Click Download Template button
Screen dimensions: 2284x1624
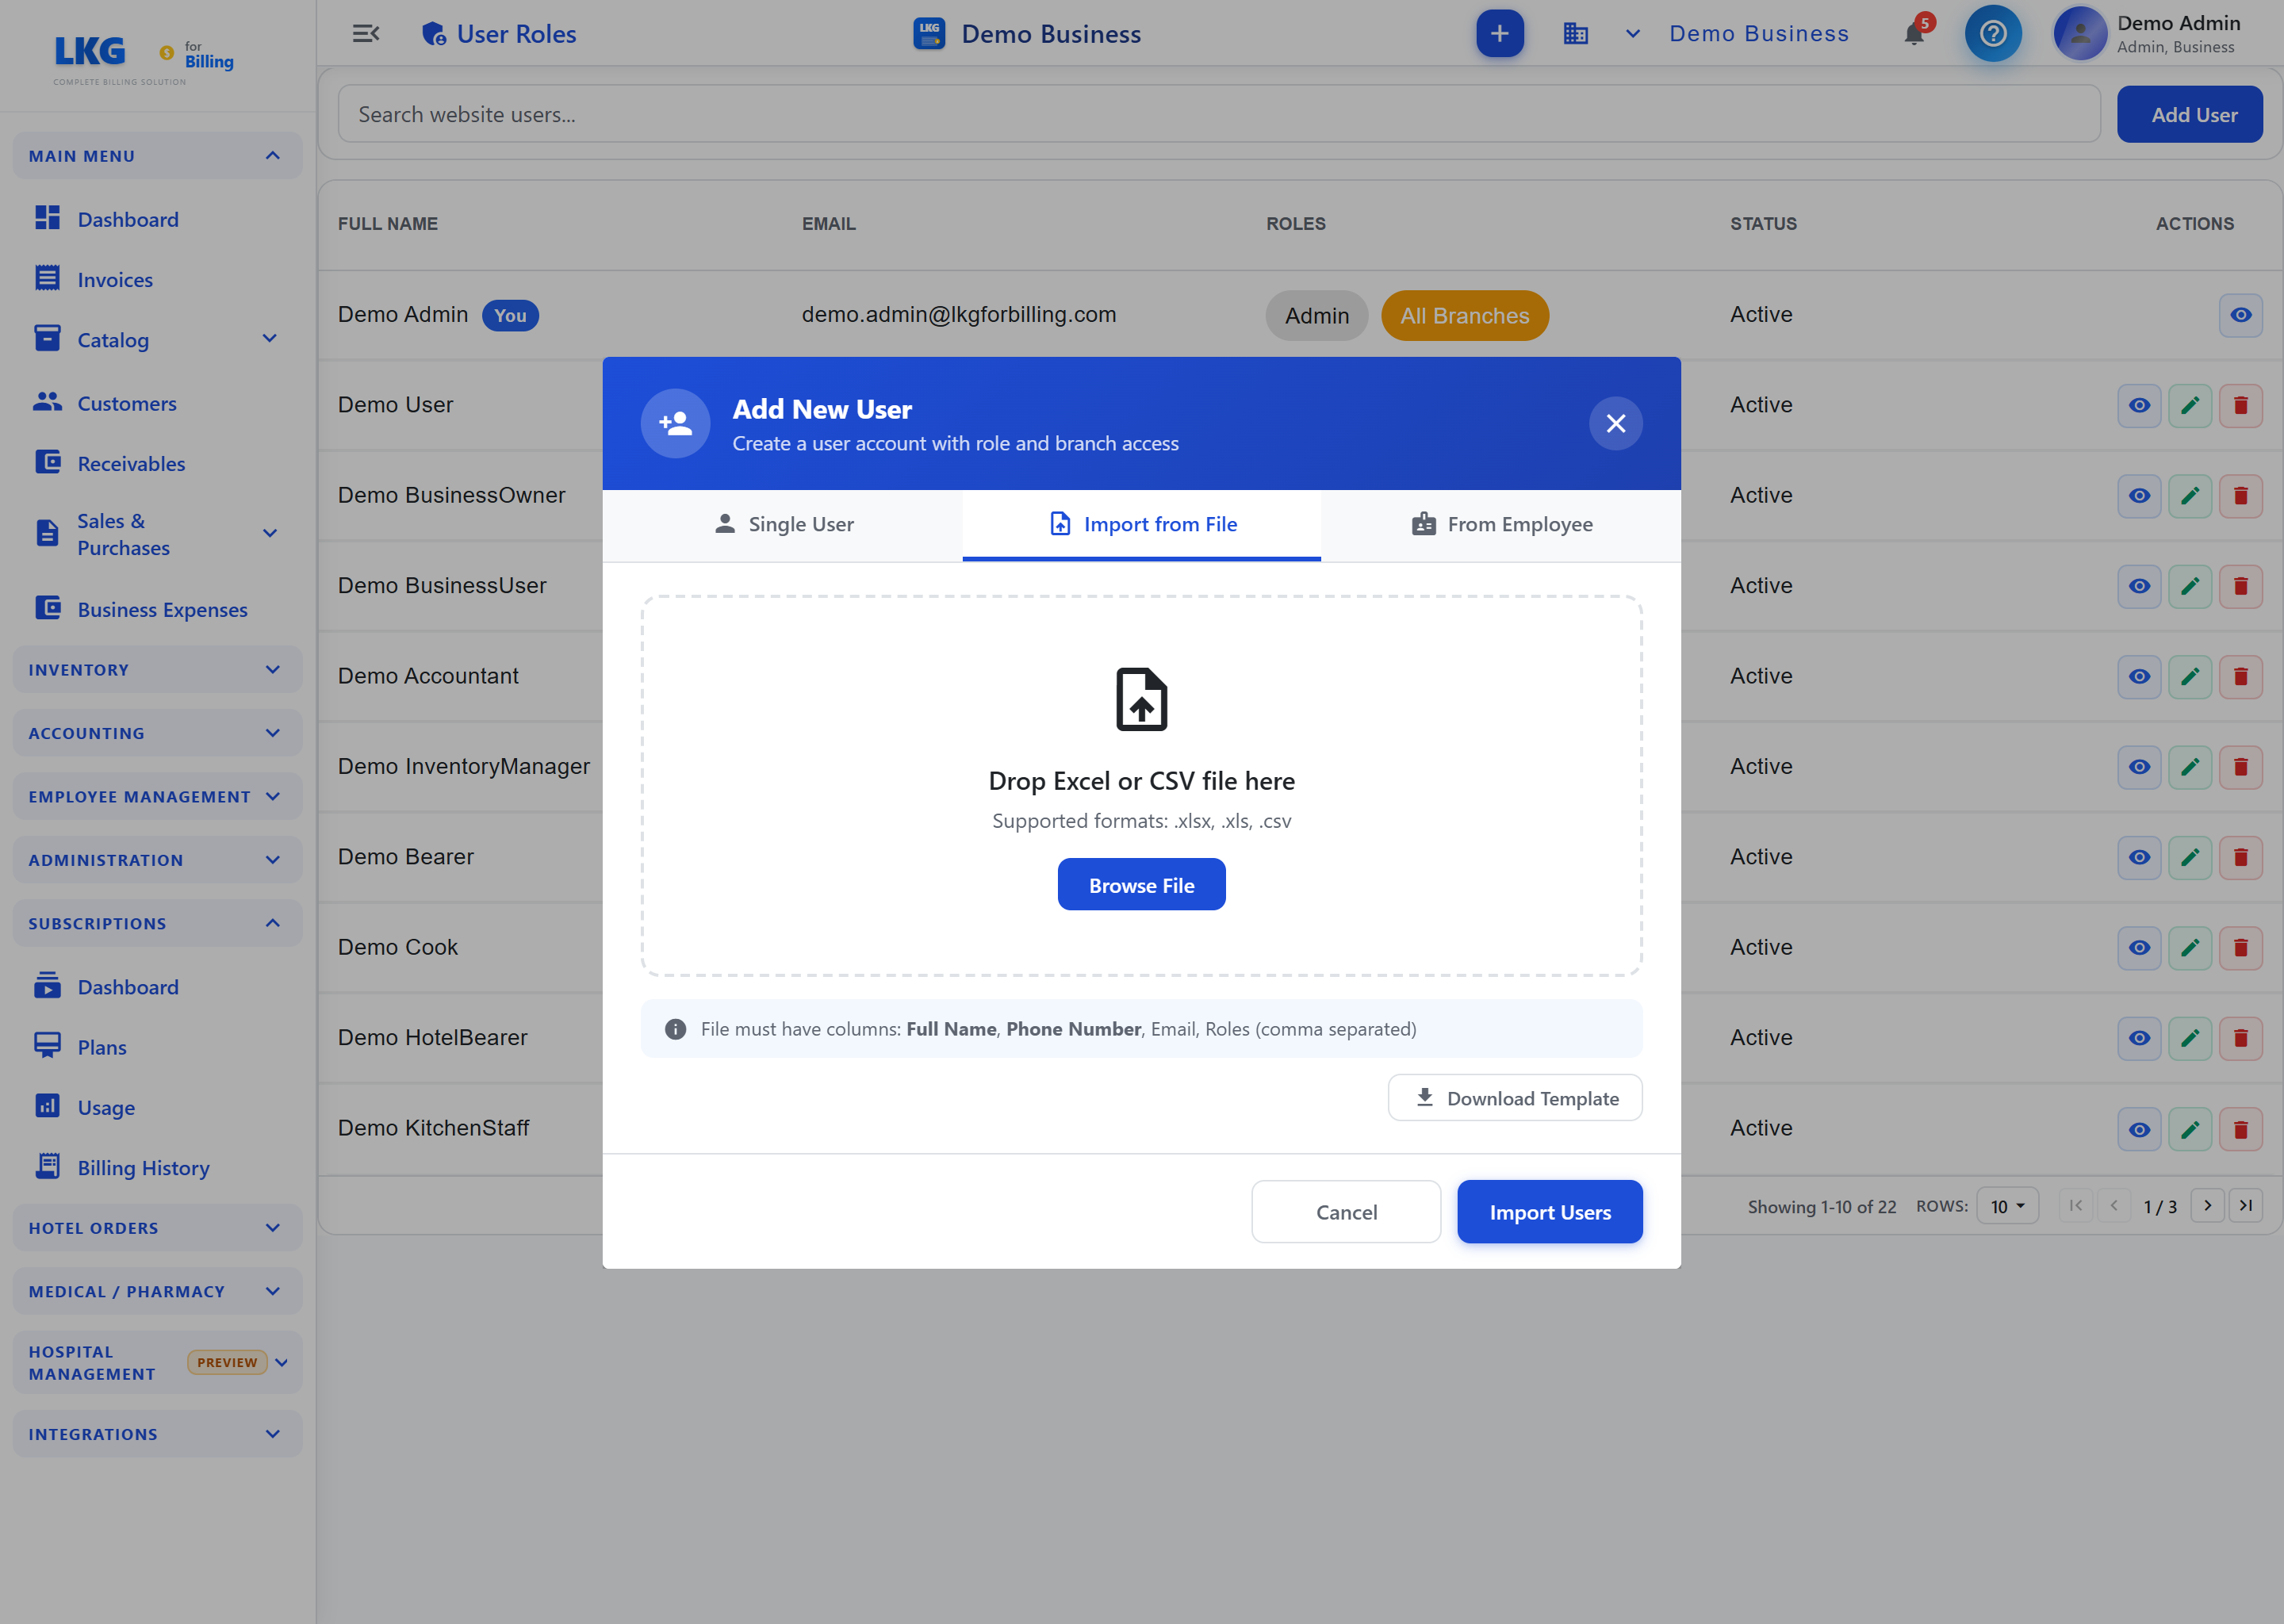[x=1514, y=1098]
